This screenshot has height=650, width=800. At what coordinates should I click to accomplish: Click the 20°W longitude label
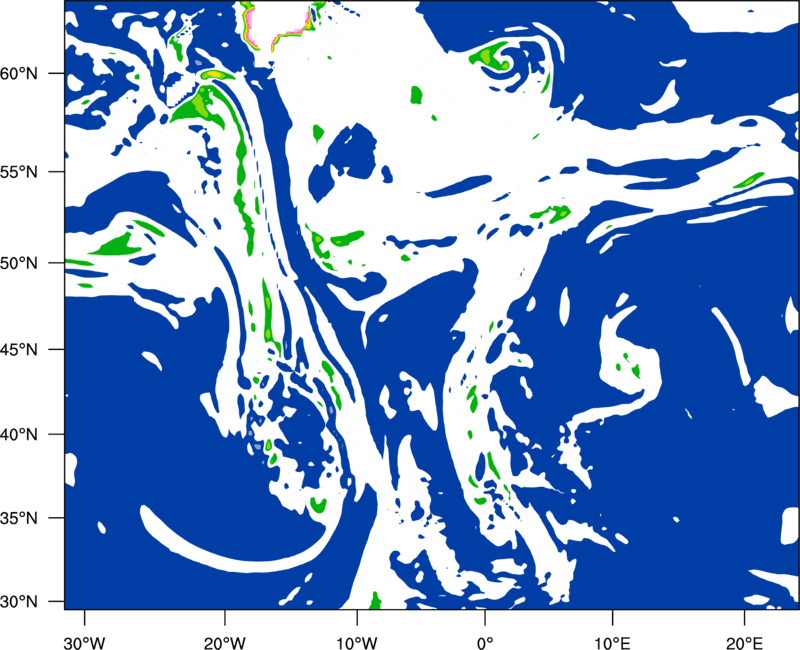click(x=224, y=643)
